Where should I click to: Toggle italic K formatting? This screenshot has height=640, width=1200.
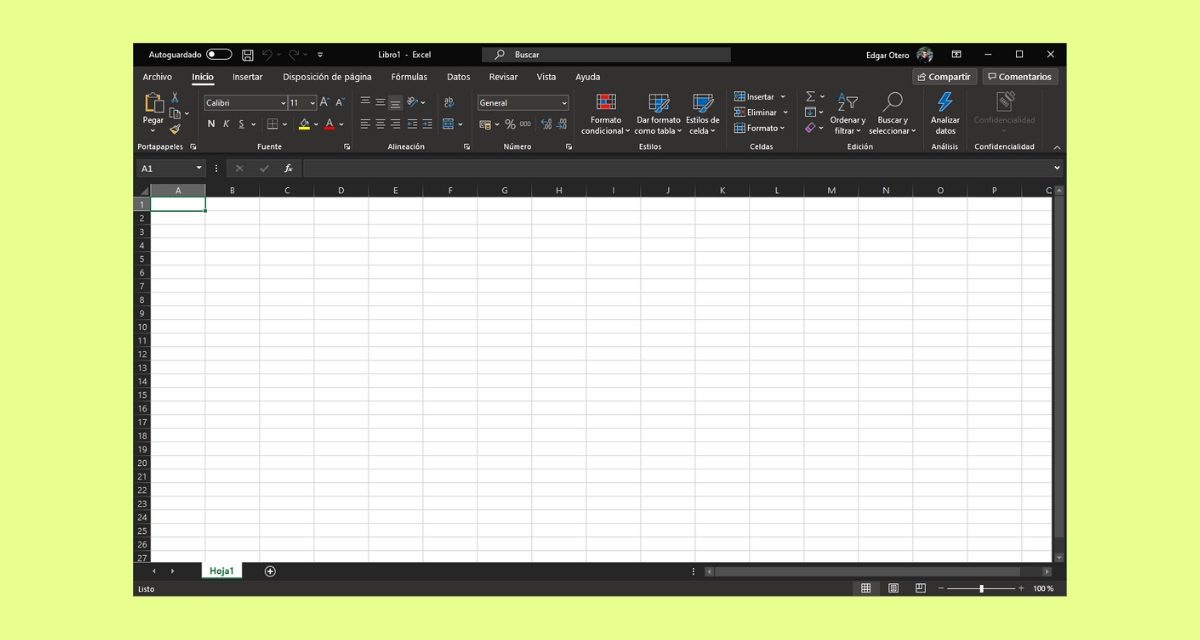(226, 124)
